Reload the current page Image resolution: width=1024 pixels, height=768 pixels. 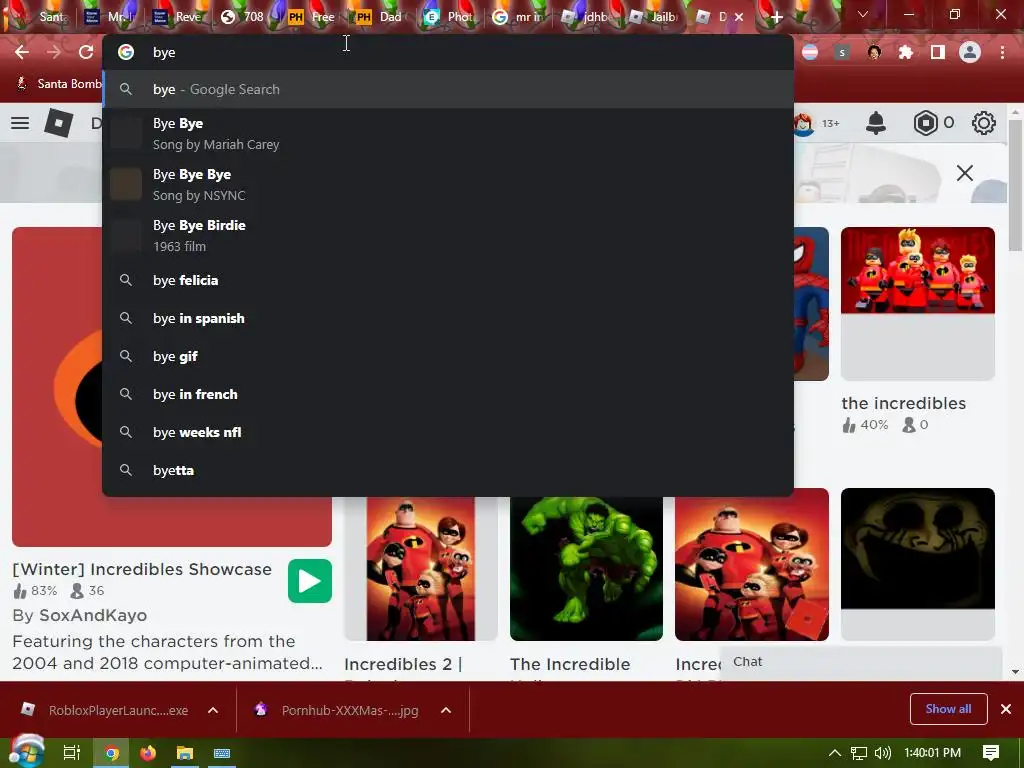[86, 52]
